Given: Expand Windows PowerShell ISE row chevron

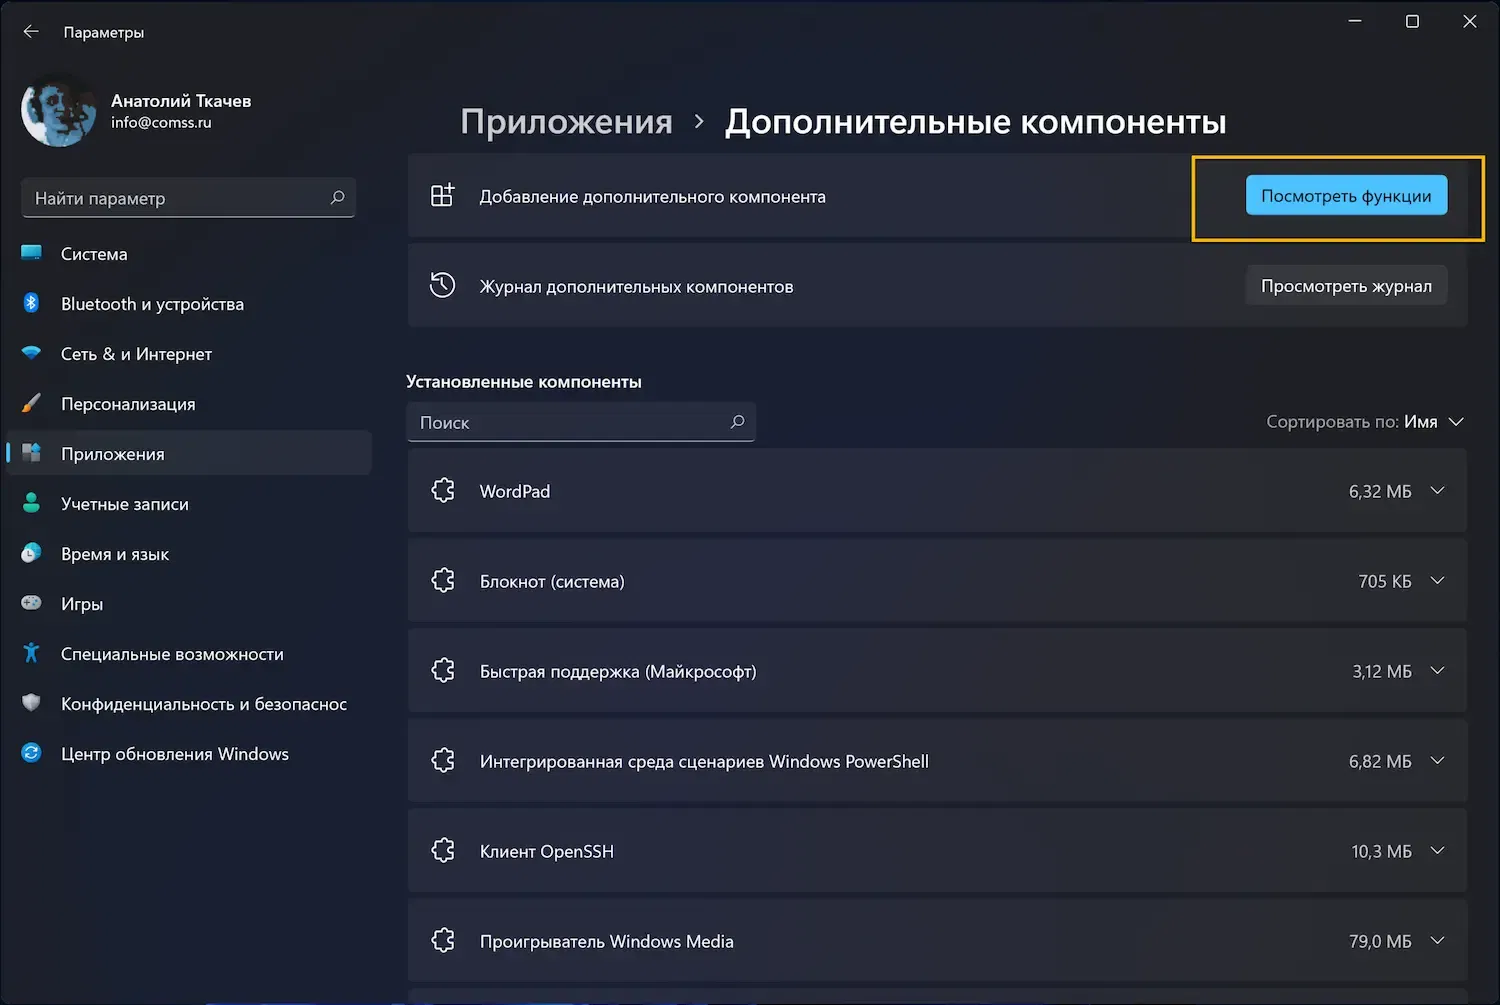Looking at the screenshot, I should (x=1437, y=761).
